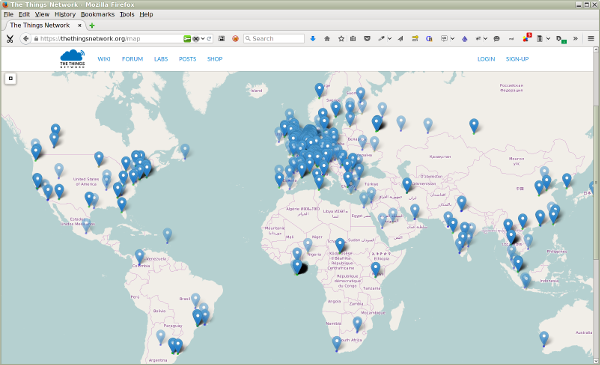Click the yellow ruler toolbar icon
The height and width of the screenshot is (365, 600).
415,39
